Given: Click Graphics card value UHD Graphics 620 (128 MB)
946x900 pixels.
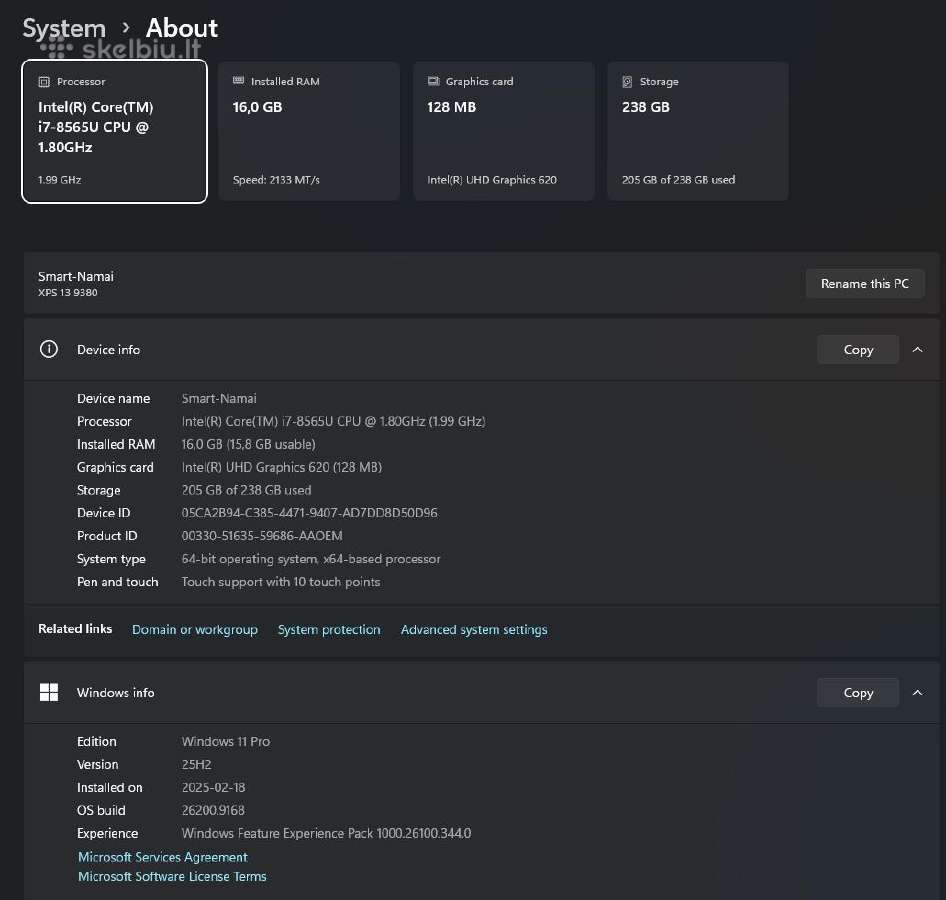Looking at the screenshot, I should coord(282,467).
